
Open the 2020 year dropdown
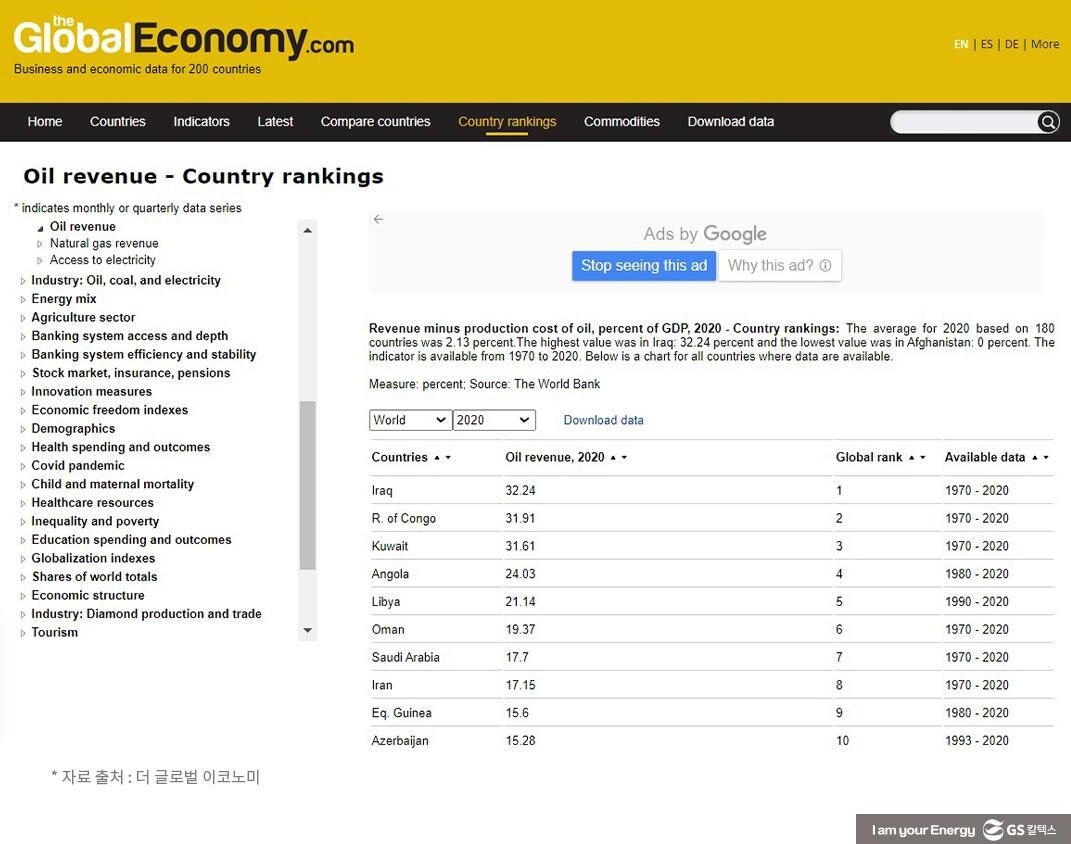(x=494, y=420)
